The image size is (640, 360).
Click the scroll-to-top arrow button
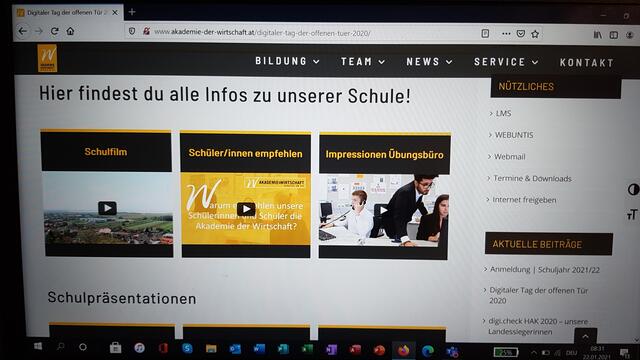[585, 336]
